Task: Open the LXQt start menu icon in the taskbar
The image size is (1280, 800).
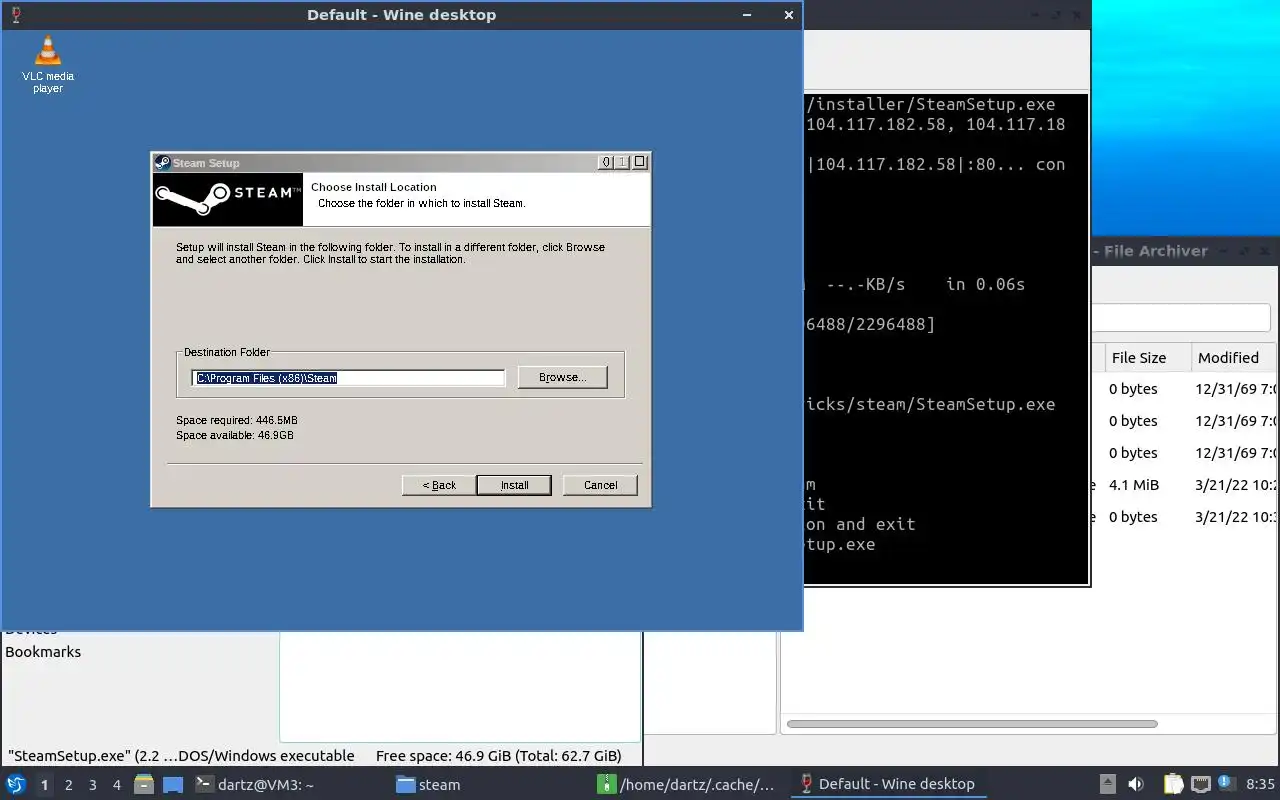Action: tap(16, 784)
